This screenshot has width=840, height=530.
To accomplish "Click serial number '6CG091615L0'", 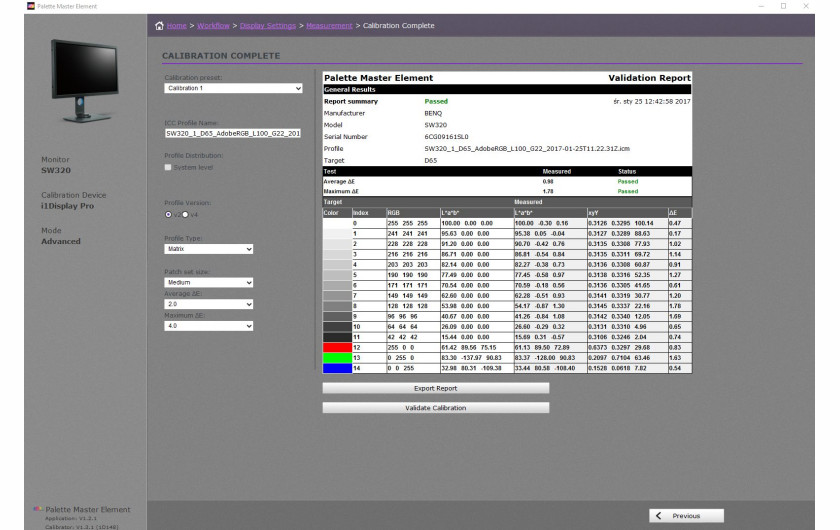I will point(446,137).
